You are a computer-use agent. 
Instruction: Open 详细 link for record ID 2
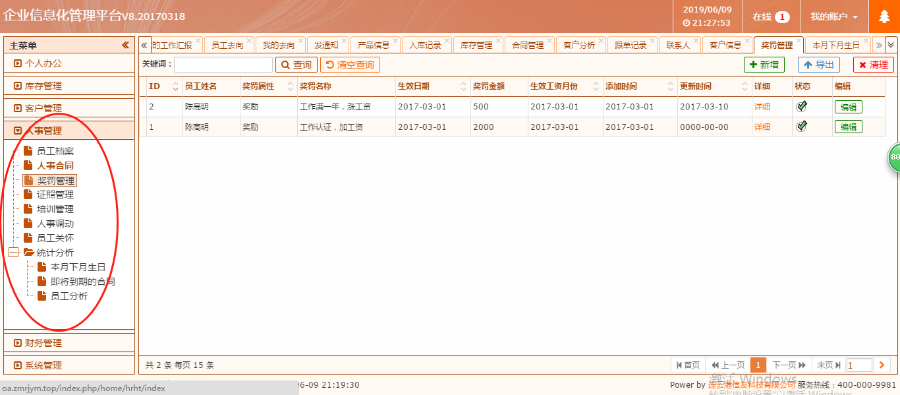pos(762,107)
